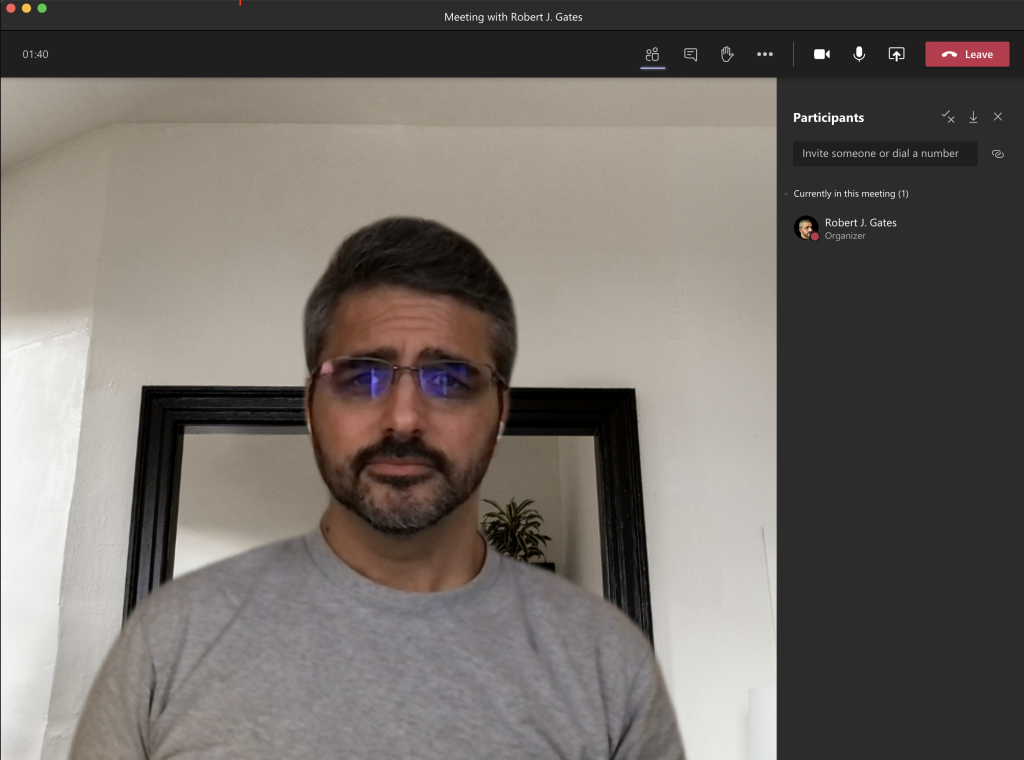This screenshot has width=1024, height=760.
Task: Raise your hand in the meeting
Action: click(727, 54)
